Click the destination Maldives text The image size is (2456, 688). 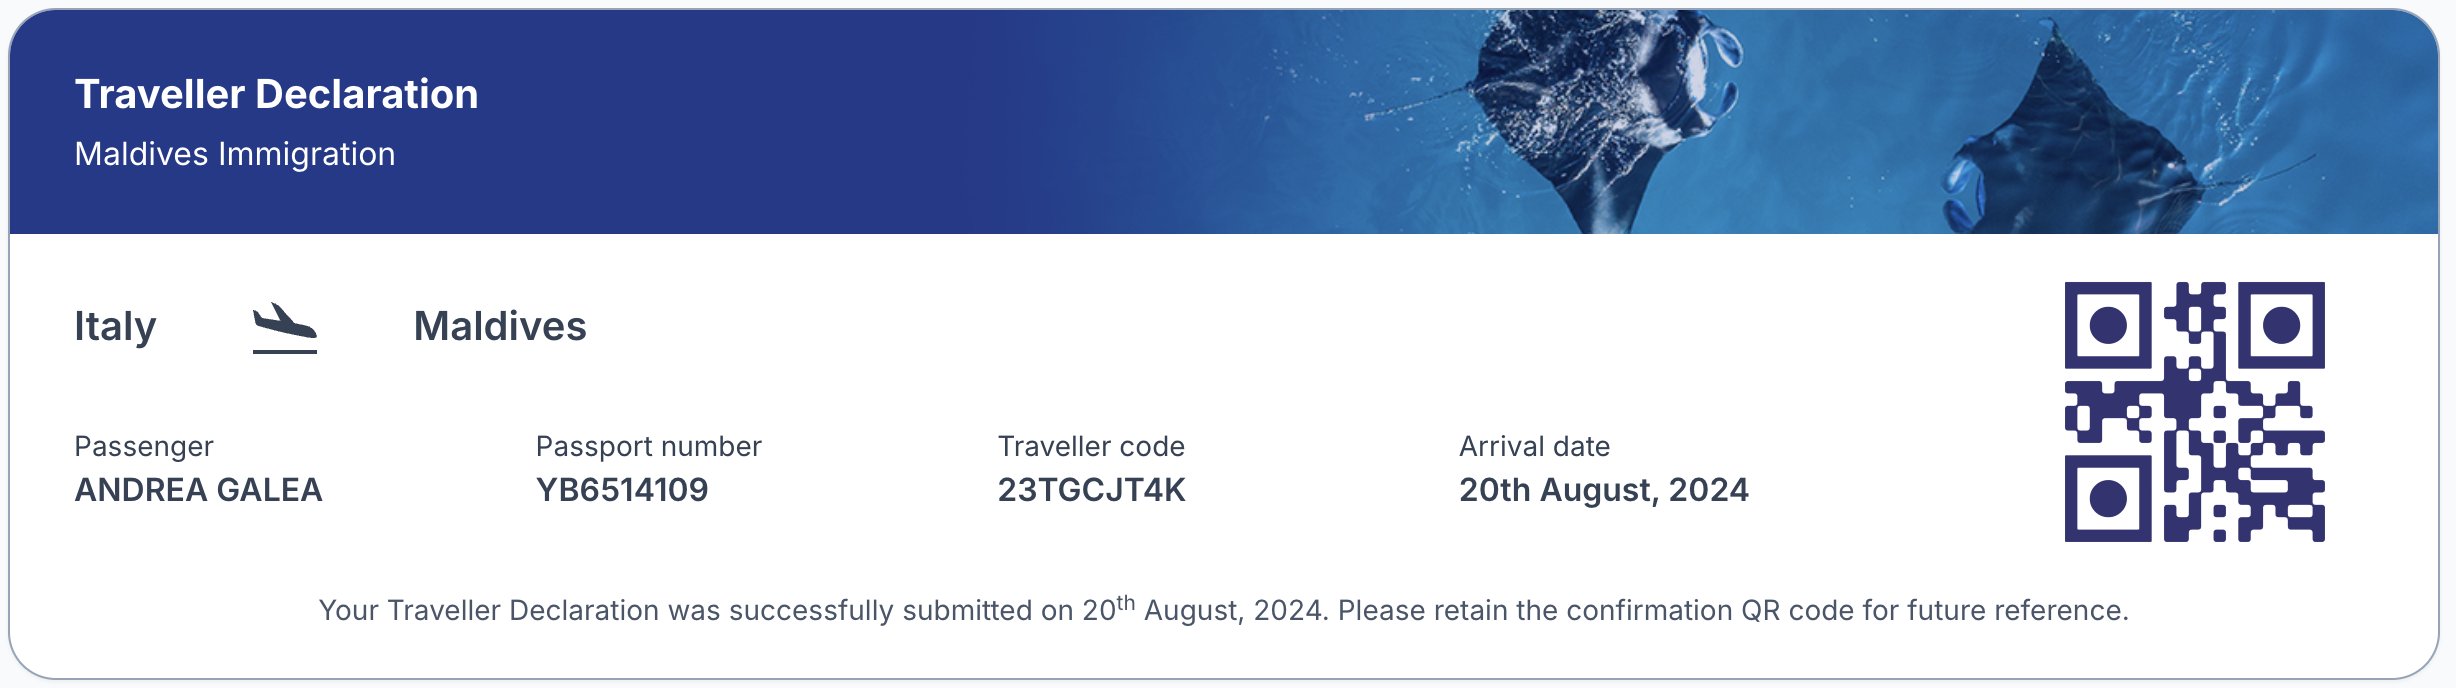500,326
